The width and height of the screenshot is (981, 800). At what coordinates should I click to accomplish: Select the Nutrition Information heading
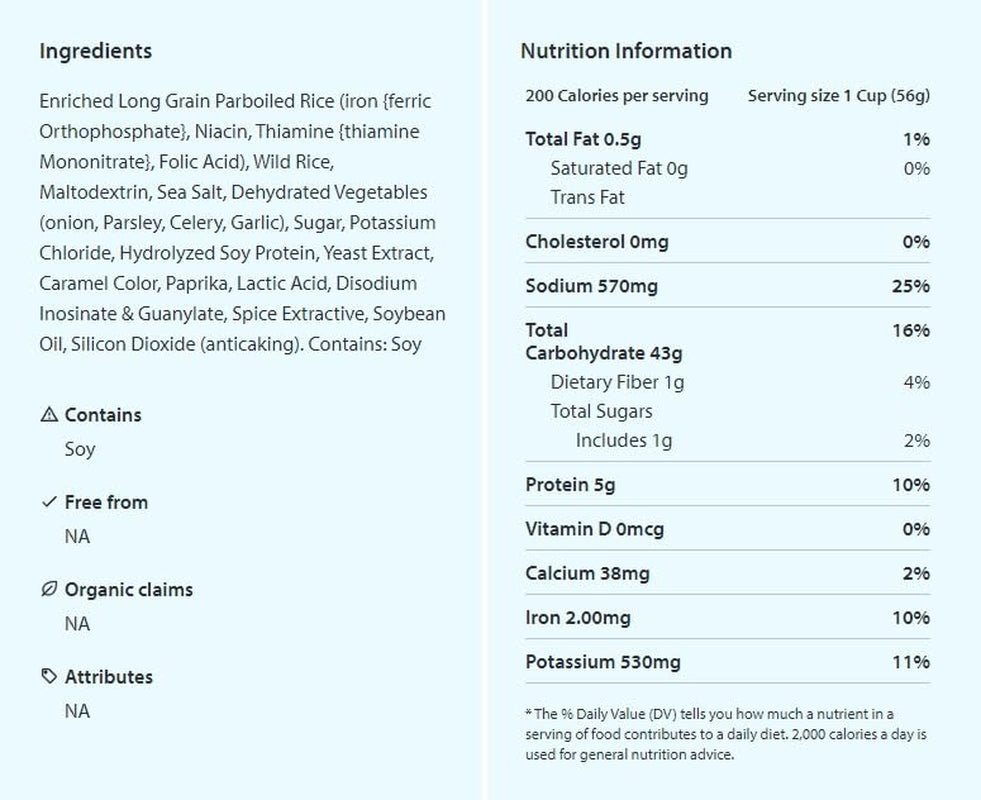point(626,51)
